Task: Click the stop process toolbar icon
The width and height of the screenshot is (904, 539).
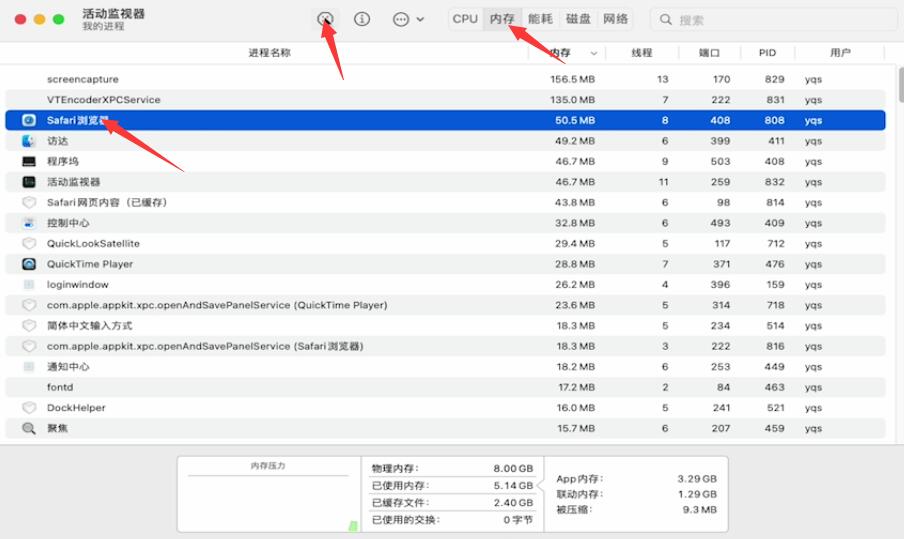Action: coord(325,19)
